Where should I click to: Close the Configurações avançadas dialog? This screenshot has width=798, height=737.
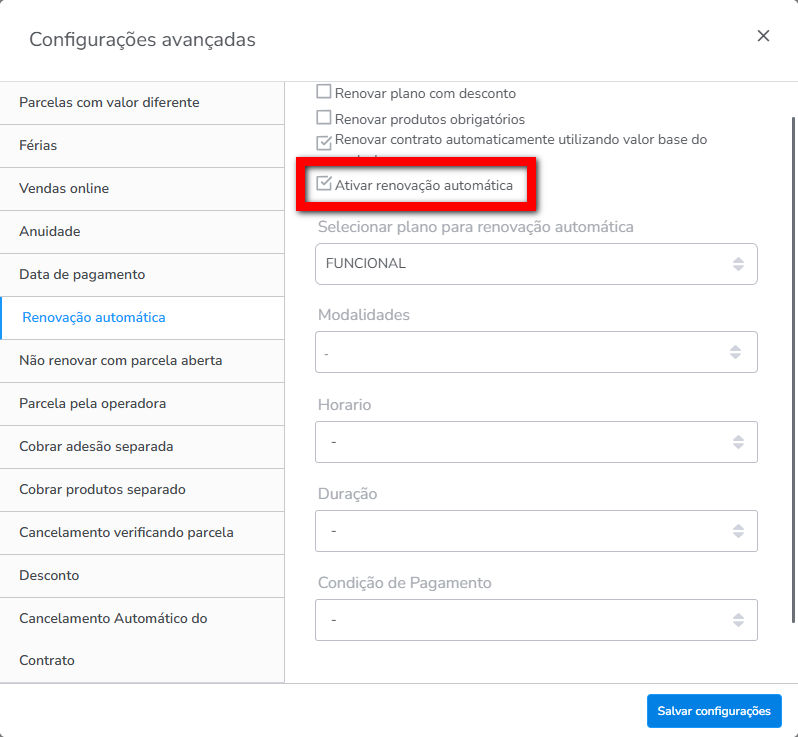coord(763,36)
